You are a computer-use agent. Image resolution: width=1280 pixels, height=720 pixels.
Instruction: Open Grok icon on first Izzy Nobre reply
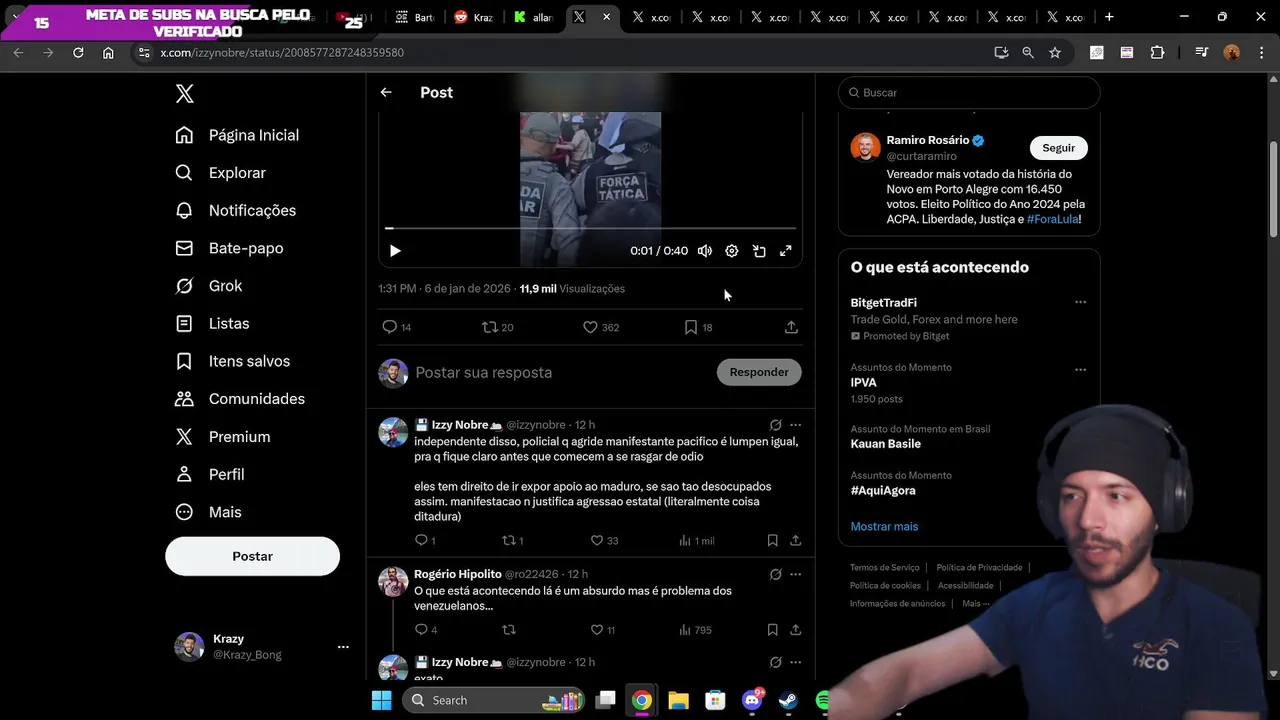(x=775, y=425)
